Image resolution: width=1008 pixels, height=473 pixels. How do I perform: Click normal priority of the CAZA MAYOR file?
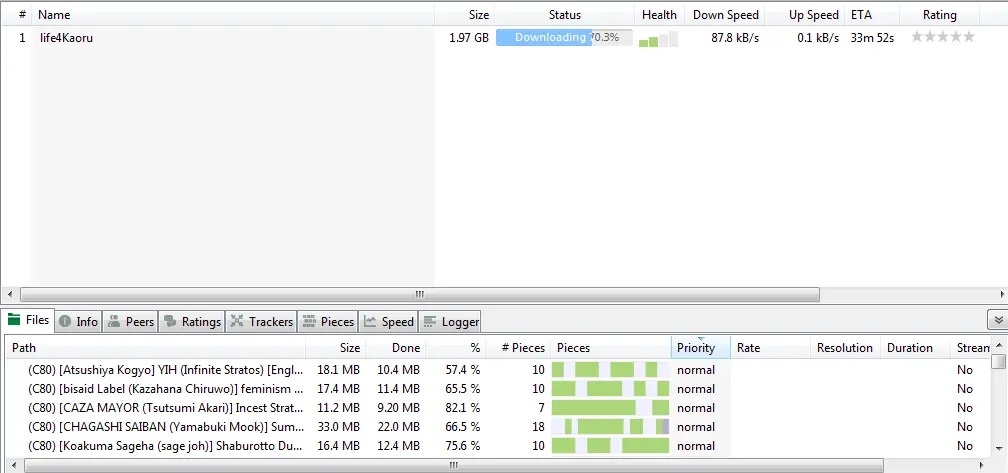[x=696, y=407]
